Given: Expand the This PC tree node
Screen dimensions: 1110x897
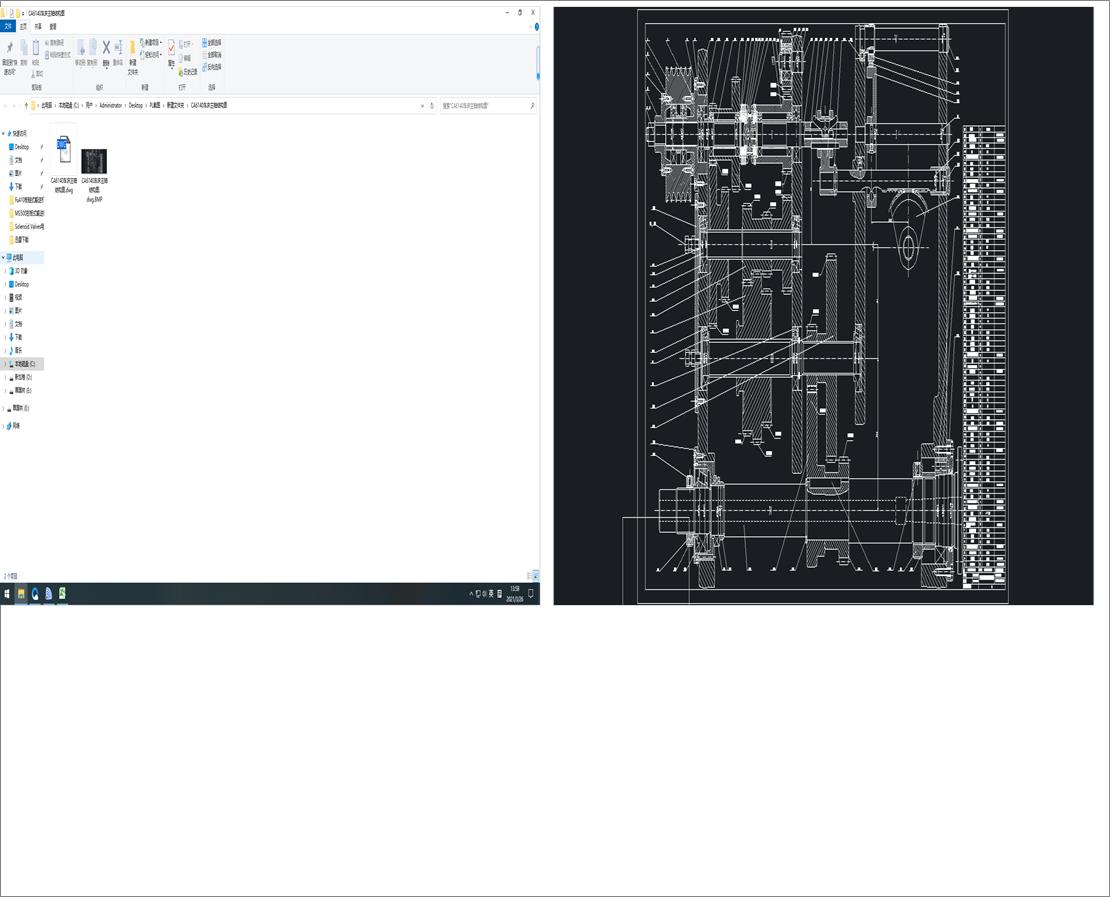Looking at the screenshot, I should point(4,257).
